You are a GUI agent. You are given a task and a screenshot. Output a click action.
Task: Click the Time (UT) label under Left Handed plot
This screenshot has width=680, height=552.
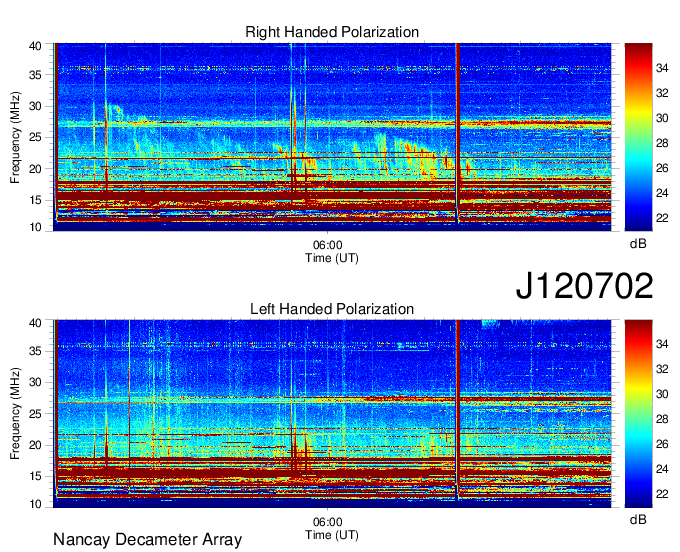click(332, 535)
